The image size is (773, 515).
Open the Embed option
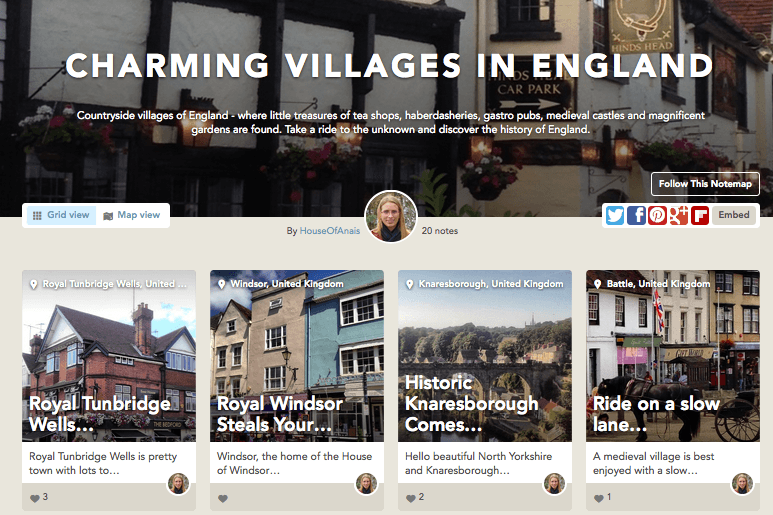734,215
